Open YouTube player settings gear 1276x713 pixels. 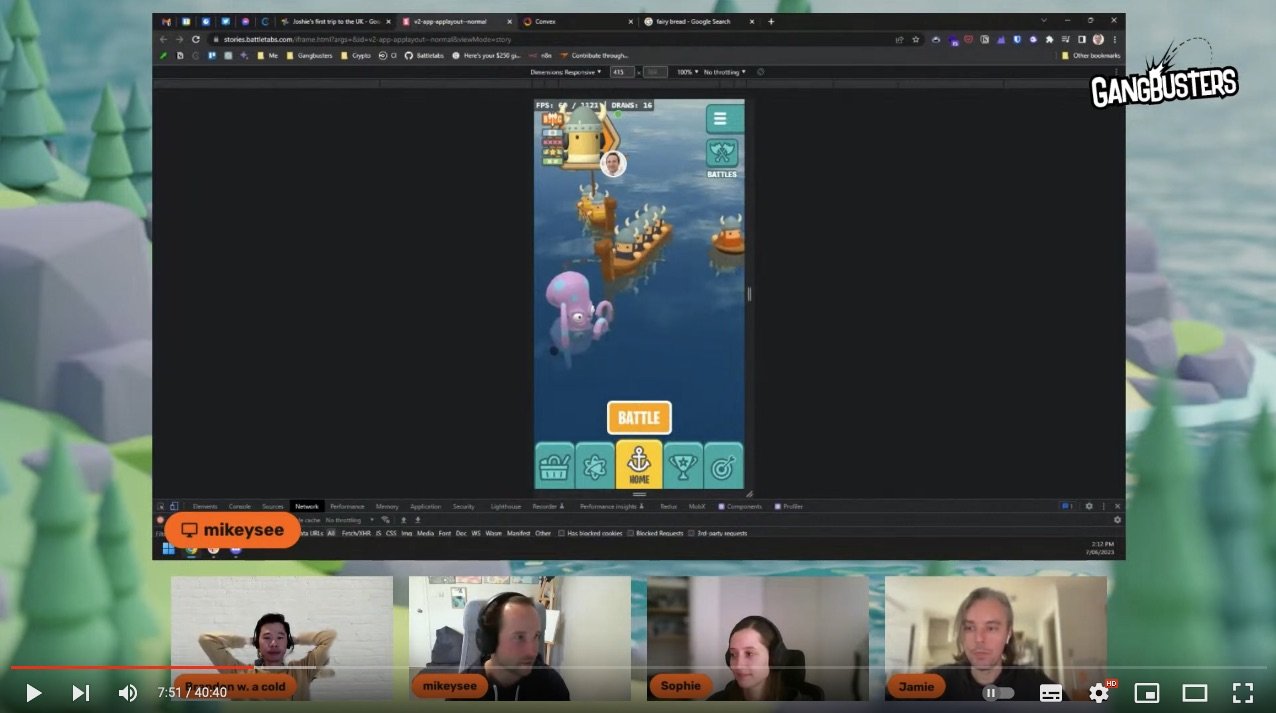click(1099, 692)
